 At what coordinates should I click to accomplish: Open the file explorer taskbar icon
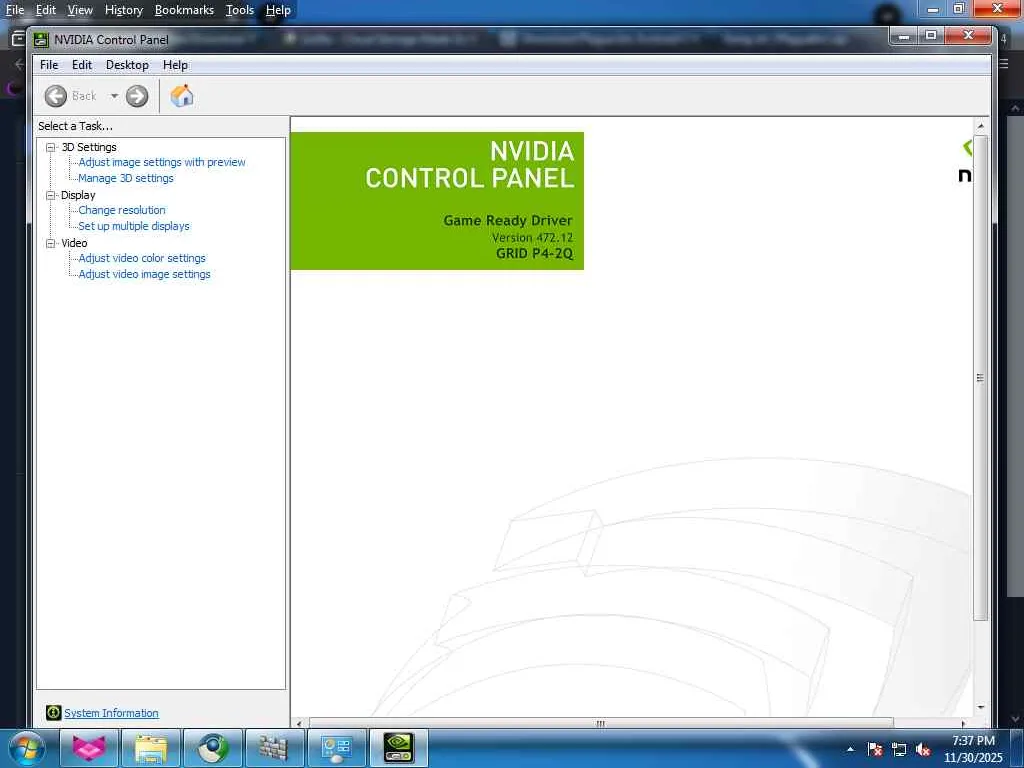pos(151,748)
